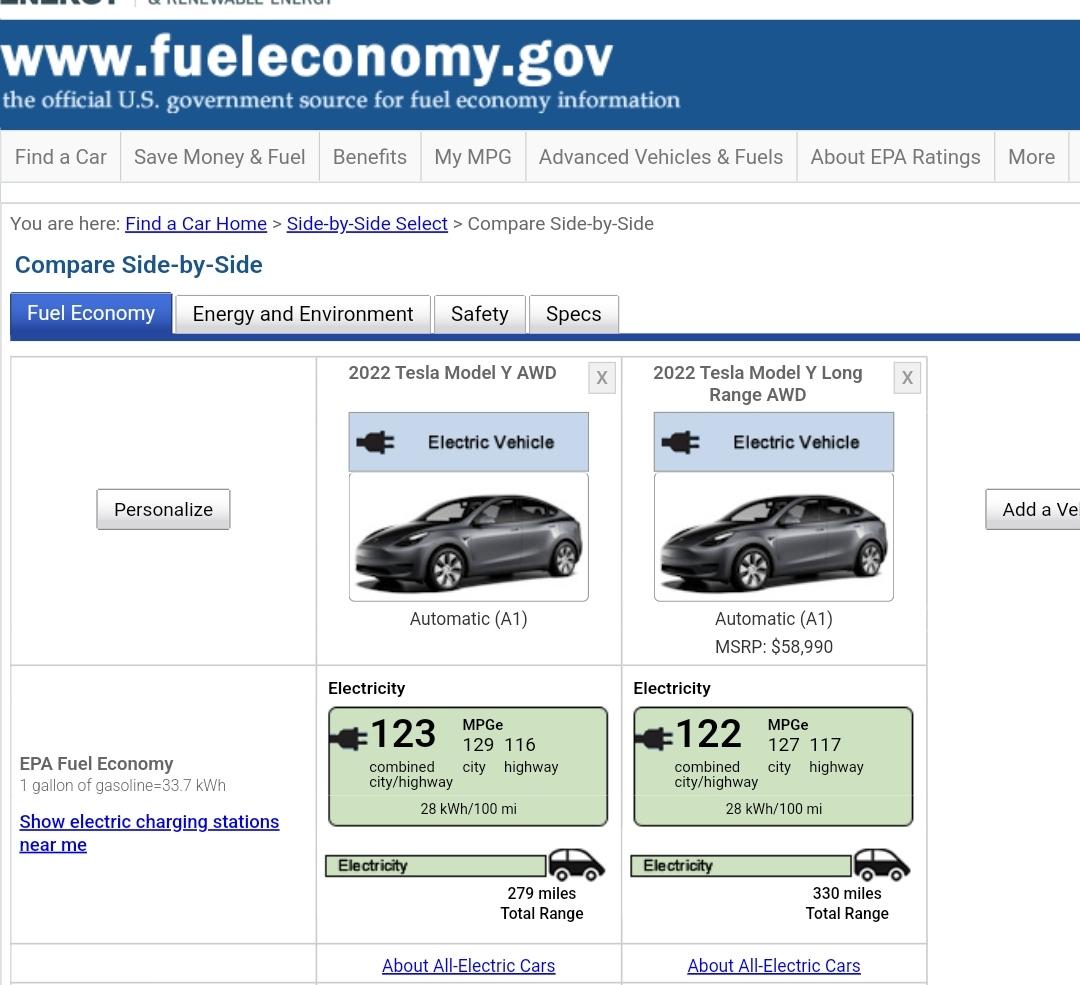Click the plug icon beside 122 combined MPGe
Image resolution: width=1080 pixels, height=985 pixels.
654,738
